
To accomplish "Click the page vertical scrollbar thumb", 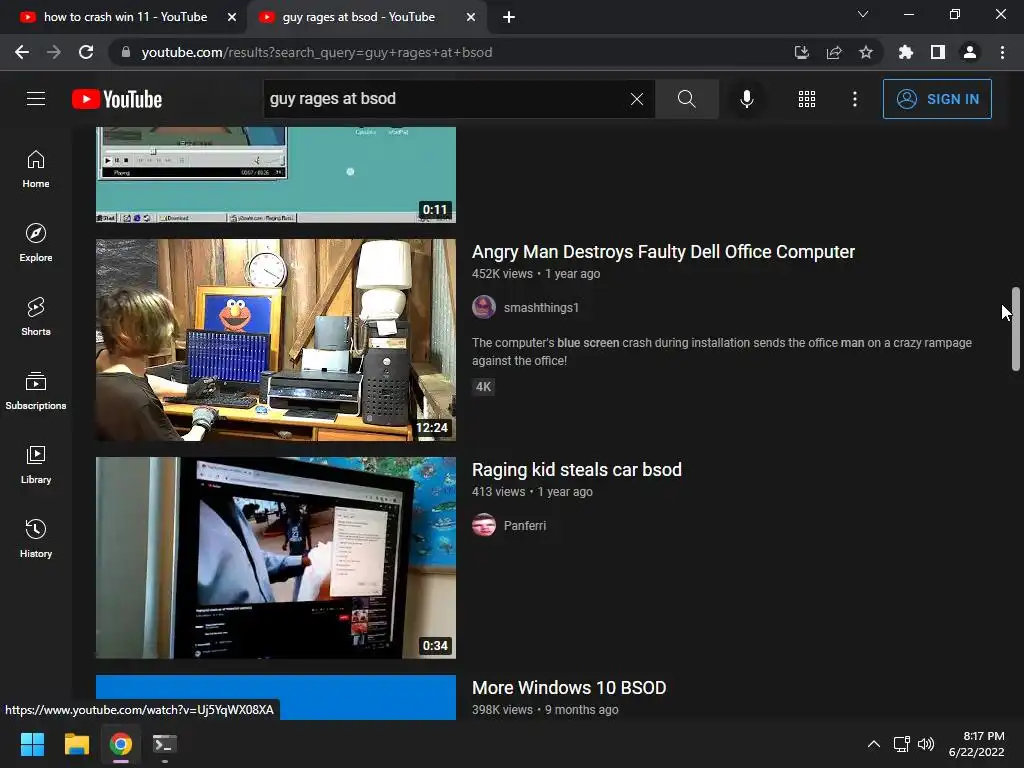I will point(1016,329).
